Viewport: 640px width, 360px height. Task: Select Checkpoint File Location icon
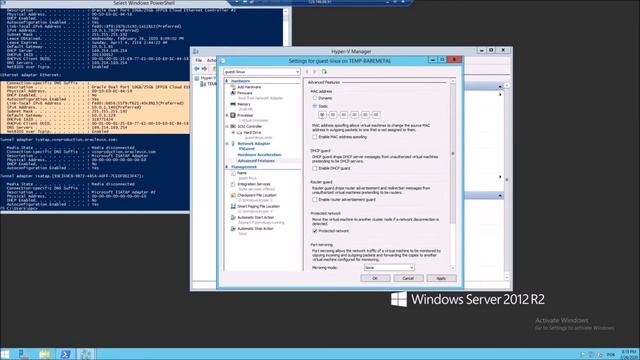pos(233,195)
